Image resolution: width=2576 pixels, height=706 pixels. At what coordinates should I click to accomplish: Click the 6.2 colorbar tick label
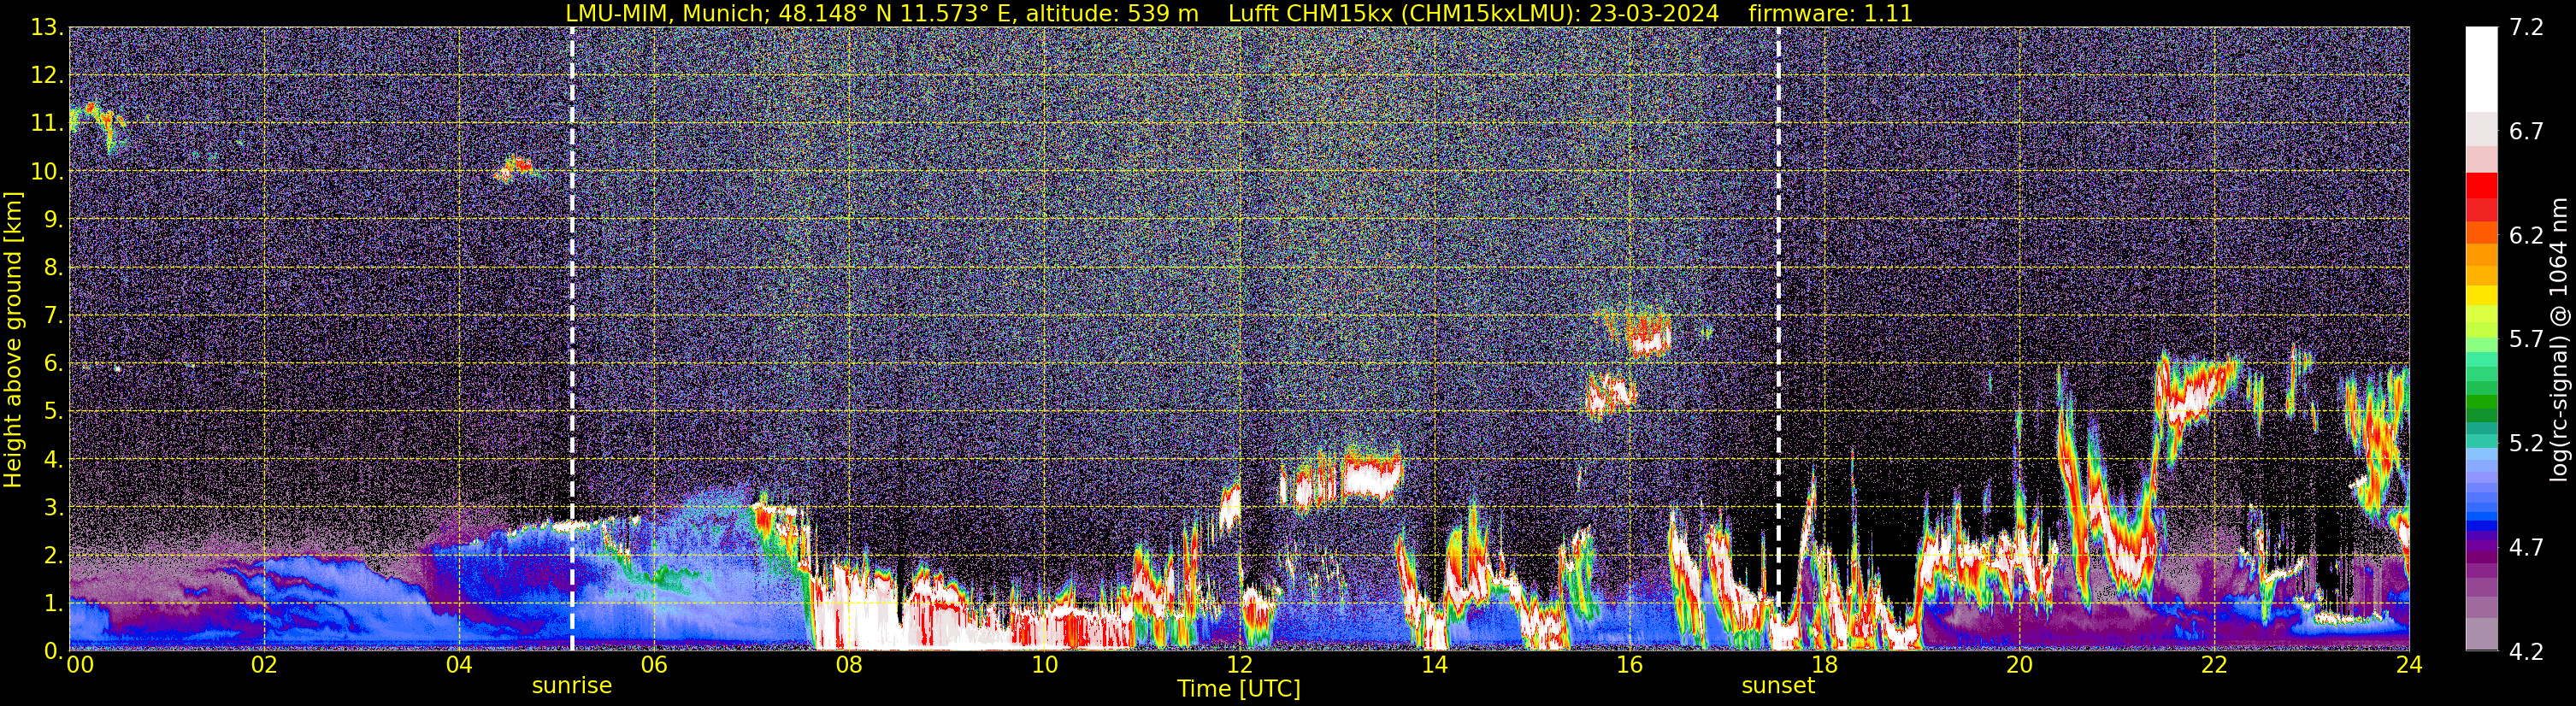[x=2526, y=235]
